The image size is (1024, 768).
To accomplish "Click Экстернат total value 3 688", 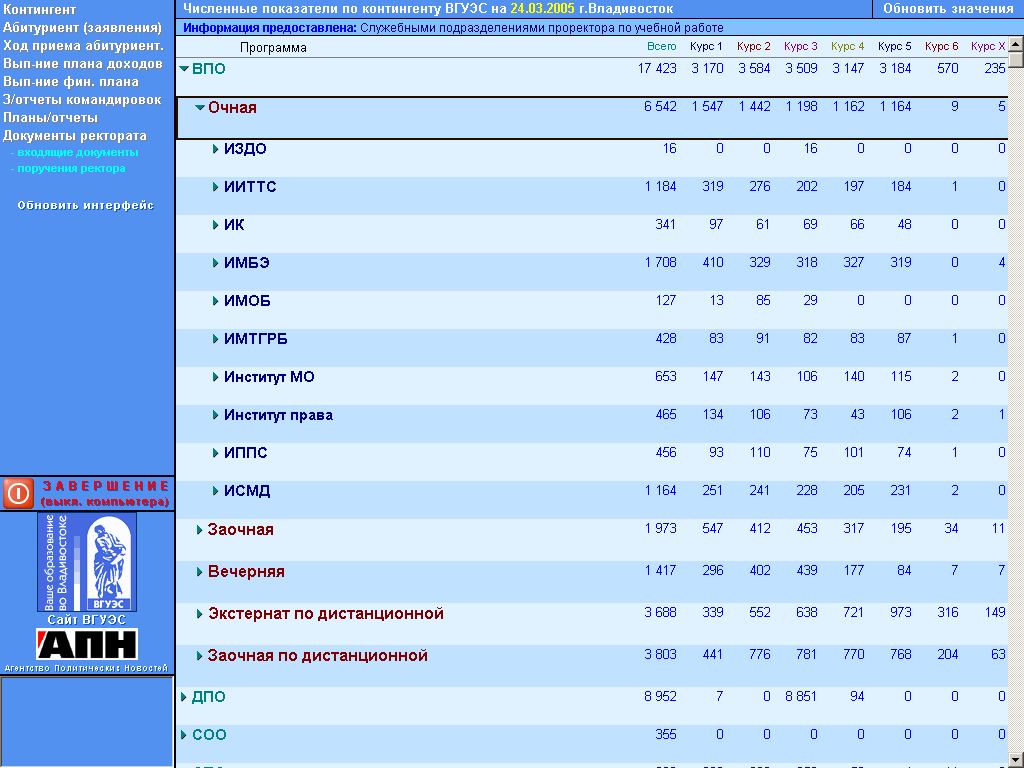I will [660, 613].
